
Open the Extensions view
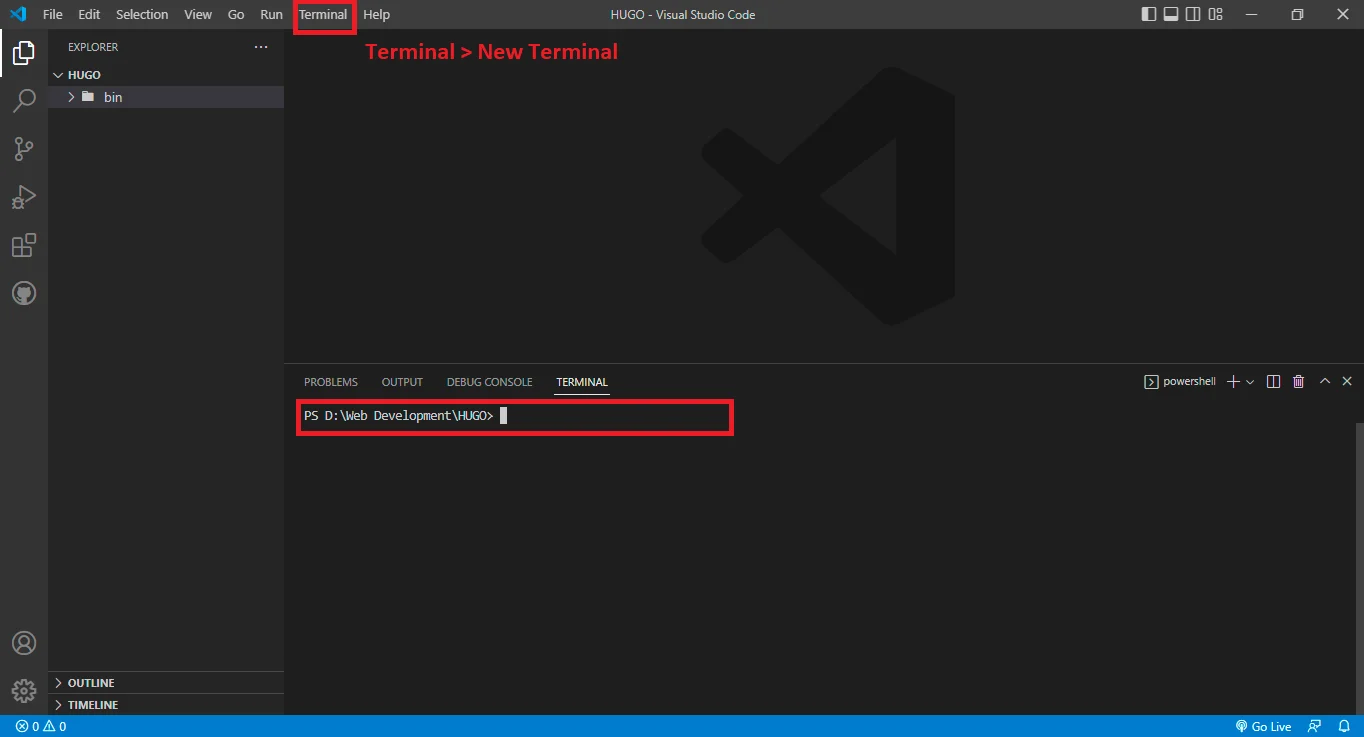[24, 245]
